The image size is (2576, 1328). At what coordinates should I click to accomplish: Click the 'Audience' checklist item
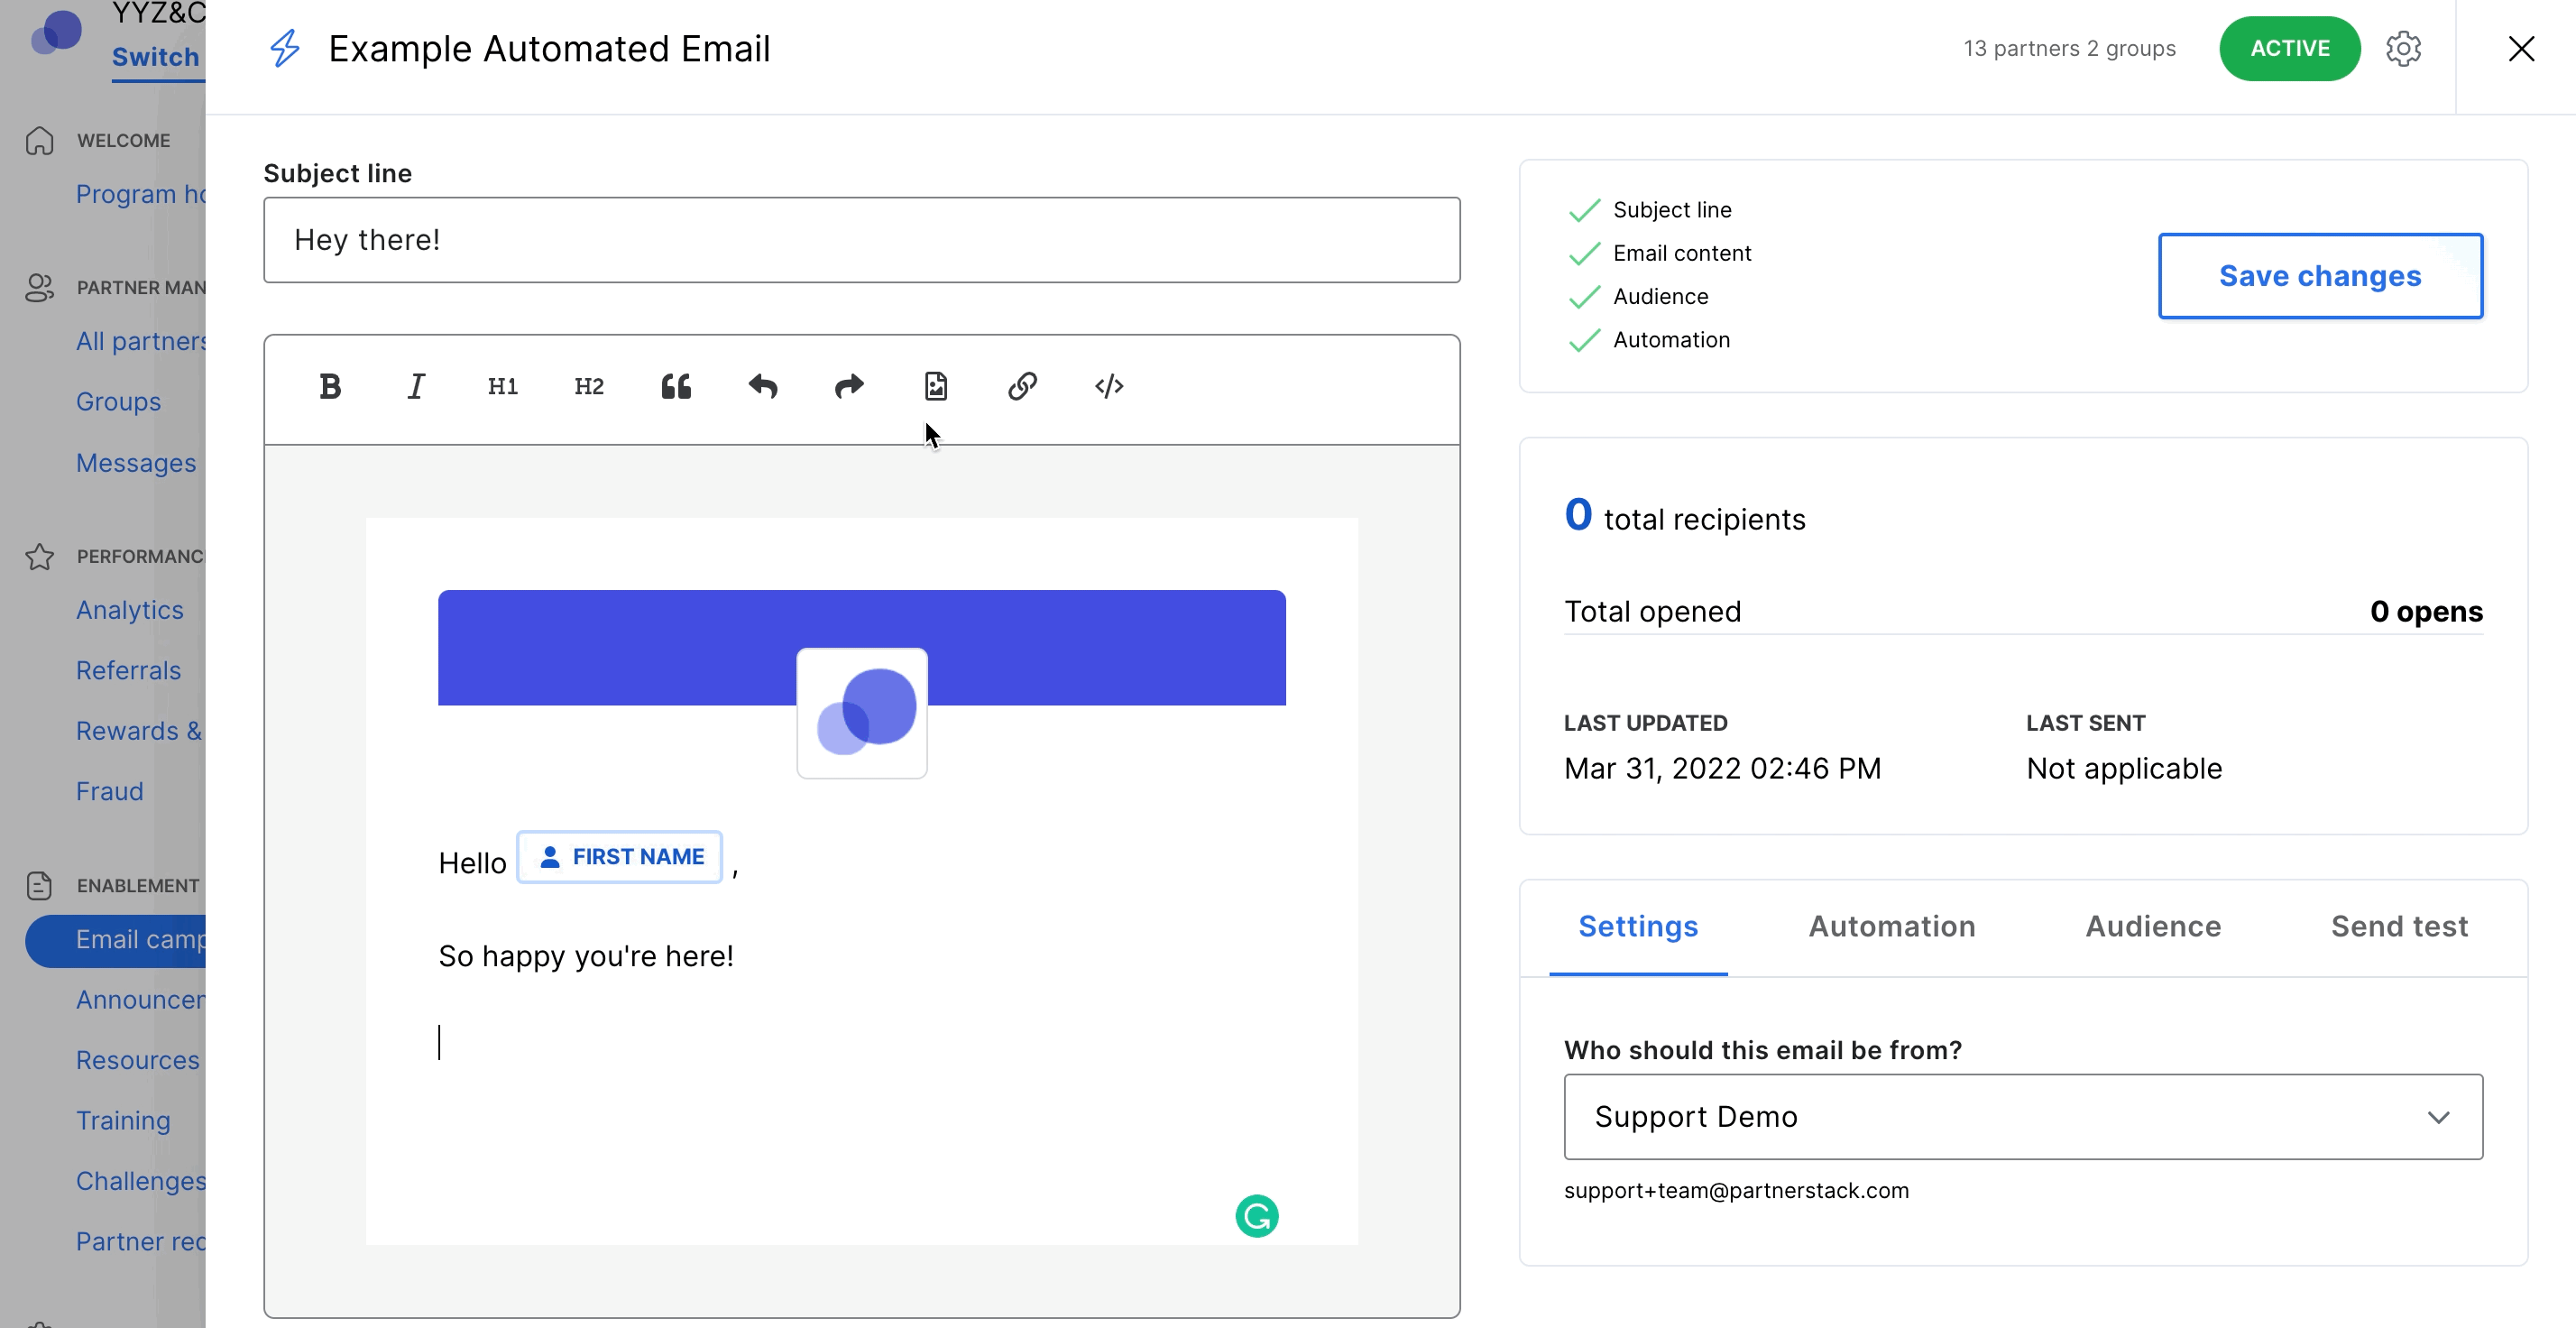pyautogui.click(x=1660, y=297)
